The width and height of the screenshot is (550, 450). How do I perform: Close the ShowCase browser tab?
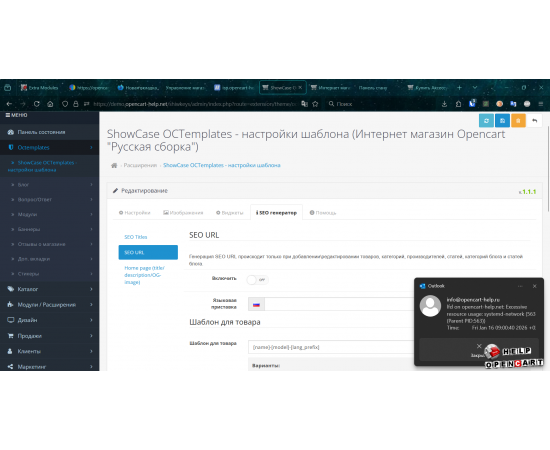(x=300, y=87)
